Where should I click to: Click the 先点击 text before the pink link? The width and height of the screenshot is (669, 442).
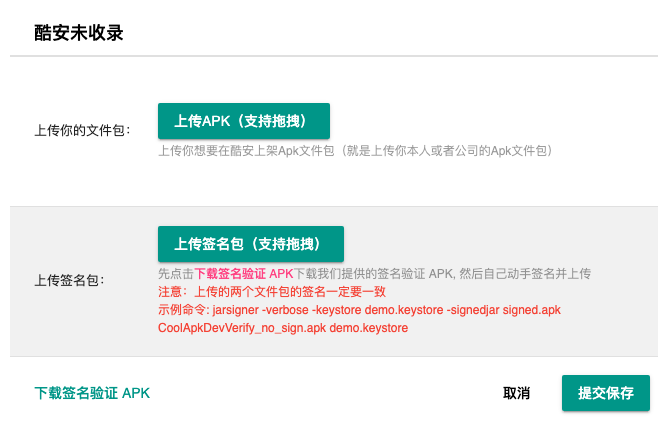pos(175,274)
